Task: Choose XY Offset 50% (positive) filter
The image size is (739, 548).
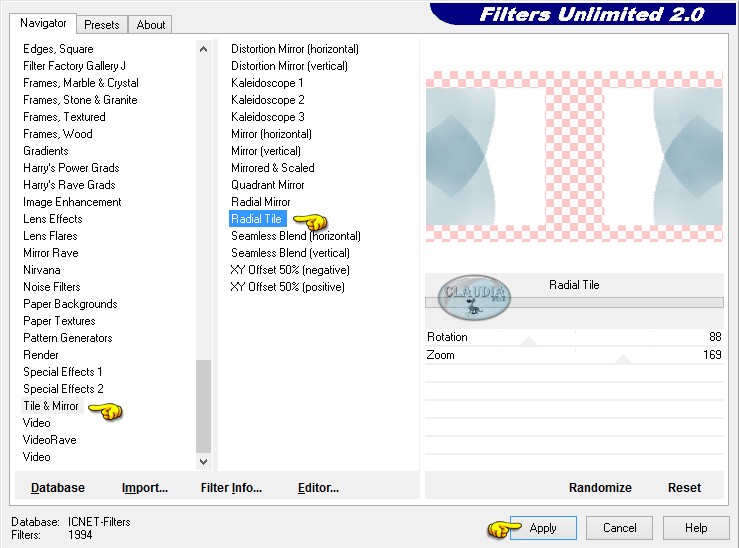Action: [x=287, y=287]
